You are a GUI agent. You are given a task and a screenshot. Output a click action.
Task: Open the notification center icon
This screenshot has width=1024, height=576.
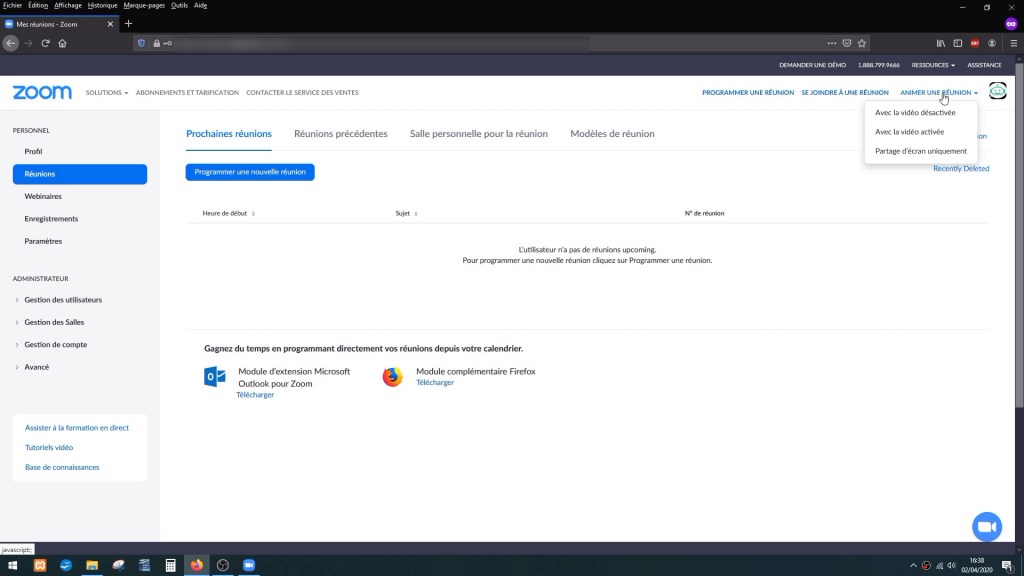pyautogui.click(x=1008, y=566)
